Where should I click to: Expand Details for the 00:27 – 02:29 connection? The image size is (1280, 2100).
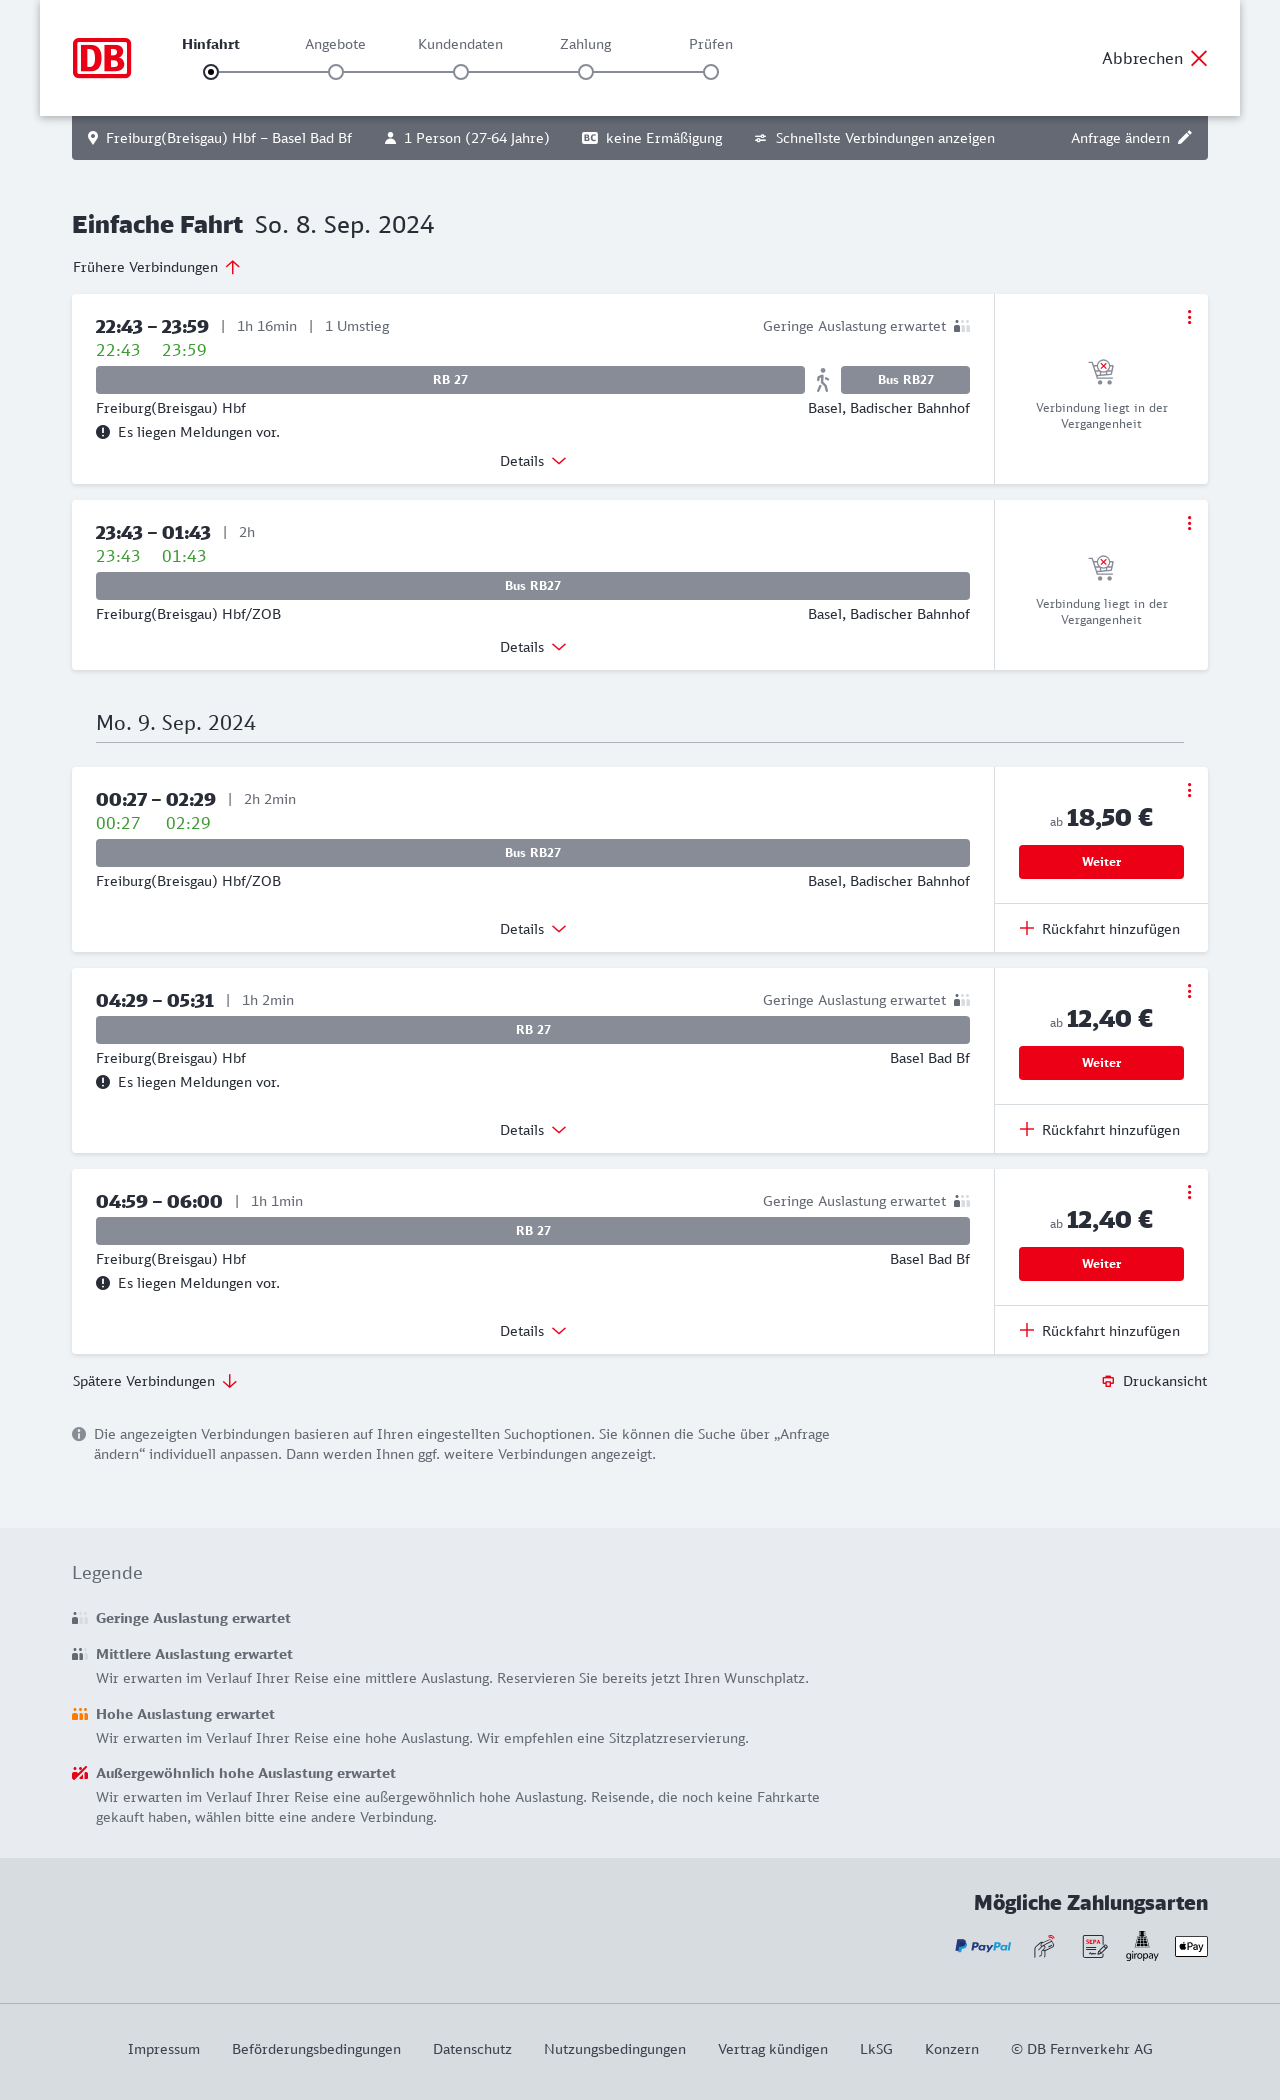(533, 929)
